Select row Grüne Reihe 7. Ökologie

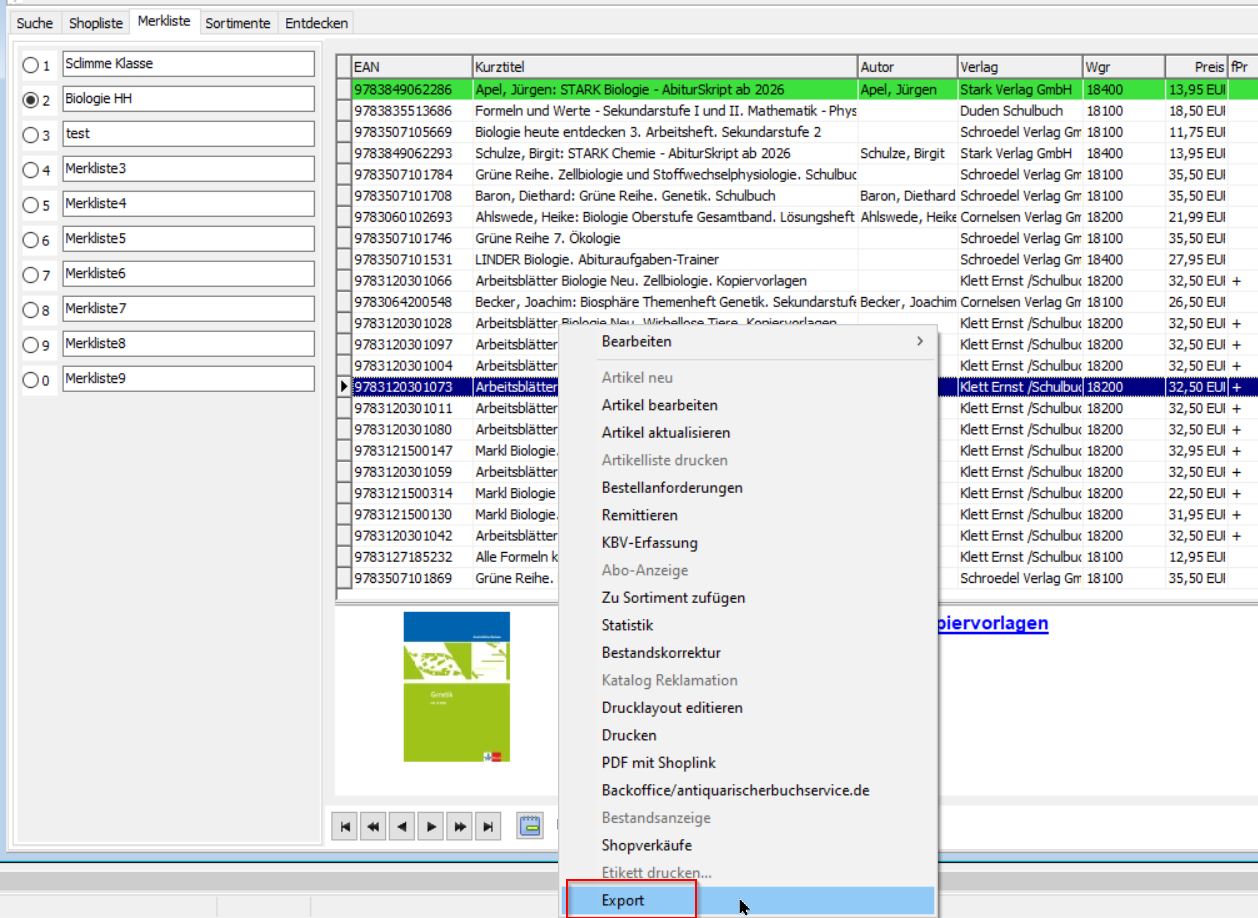click(x=798, y=238)
